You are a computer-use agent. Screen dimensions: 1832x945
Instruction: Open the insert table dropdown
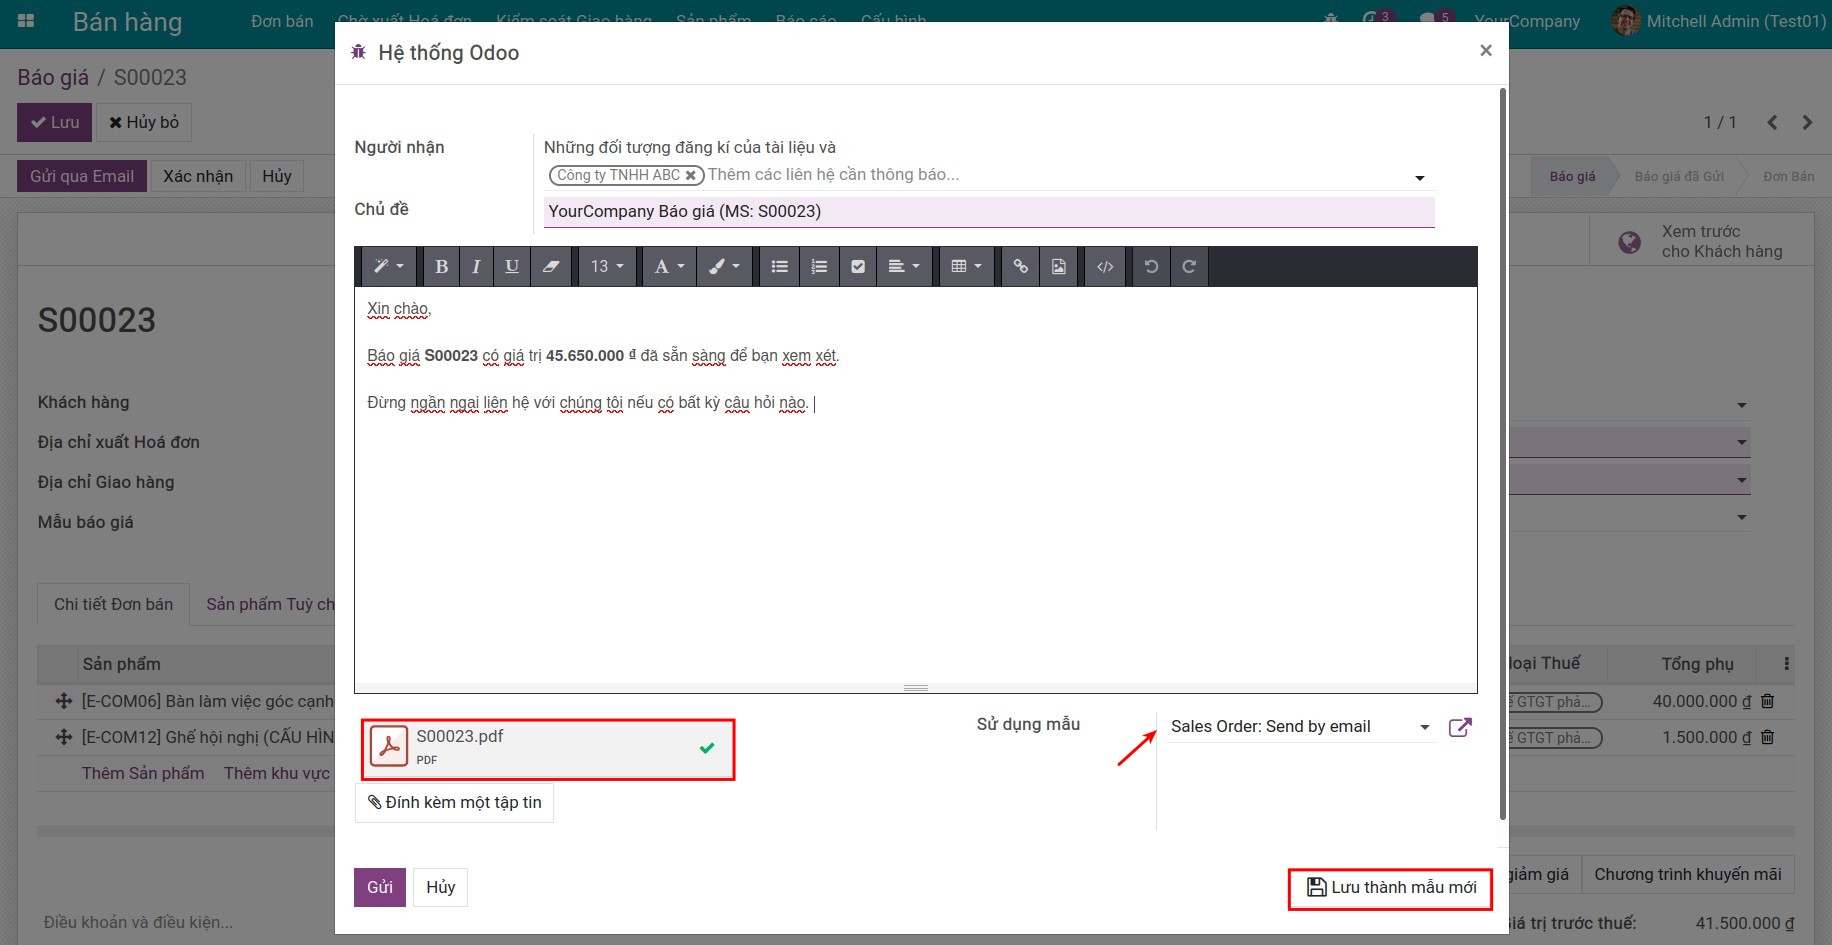tap(967, 267)
